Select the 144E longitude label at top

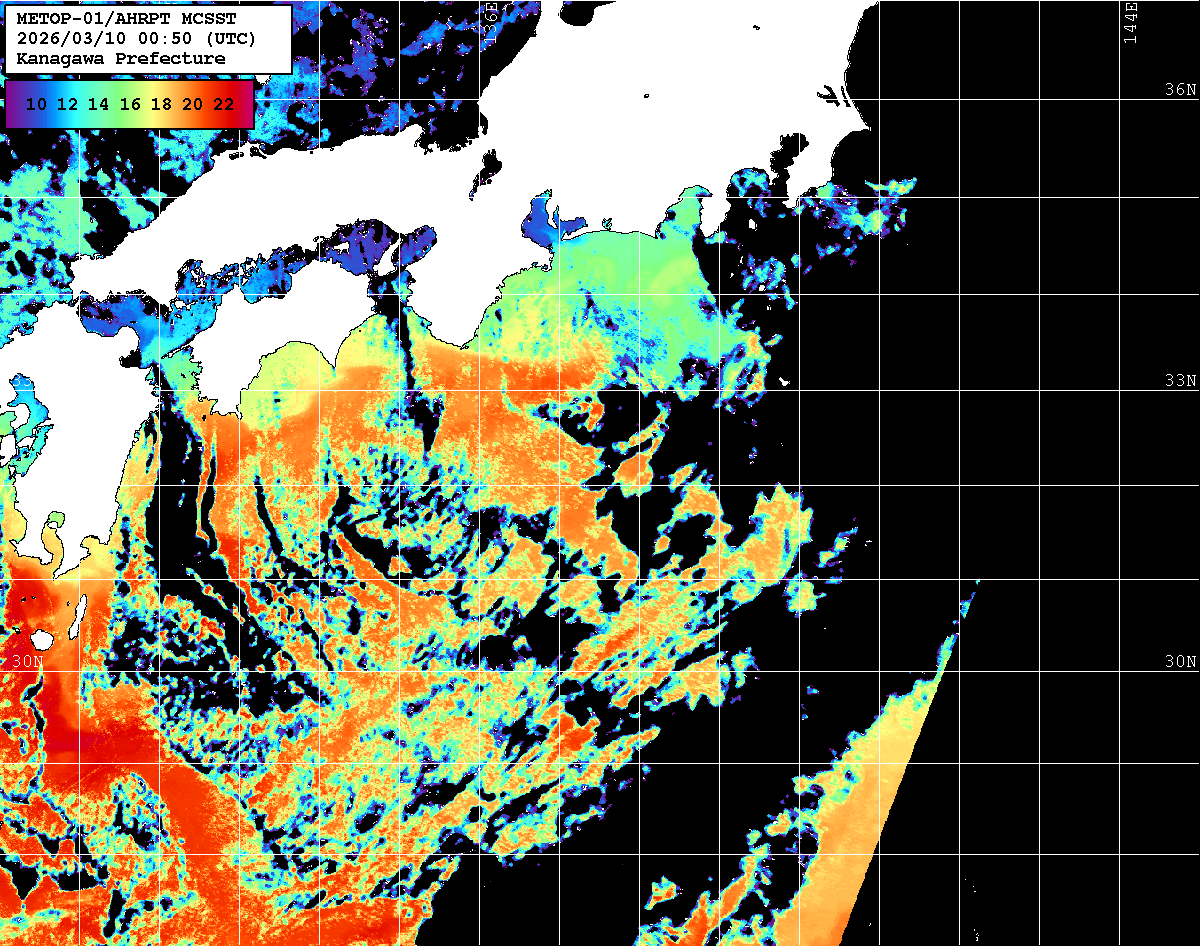click(x=1130, y=22)
